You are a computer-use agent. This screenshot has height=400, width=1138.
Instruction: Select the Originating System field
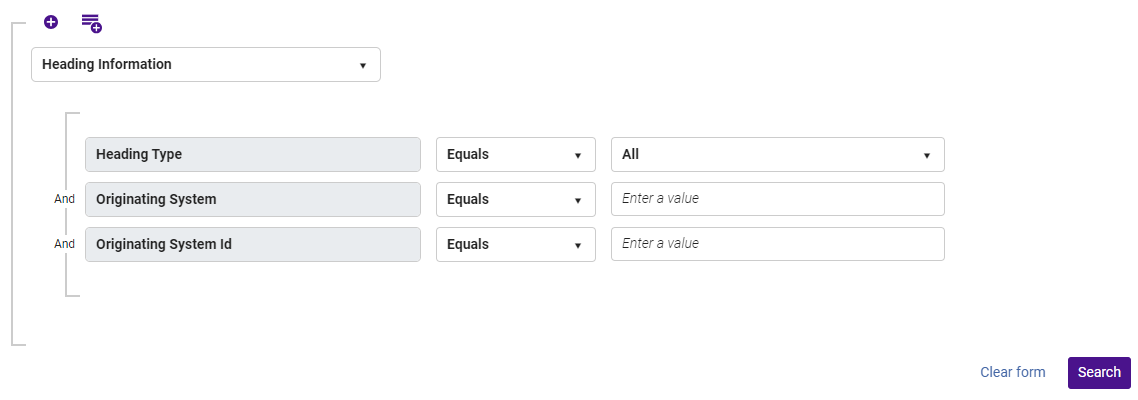(x=252, y=199)
